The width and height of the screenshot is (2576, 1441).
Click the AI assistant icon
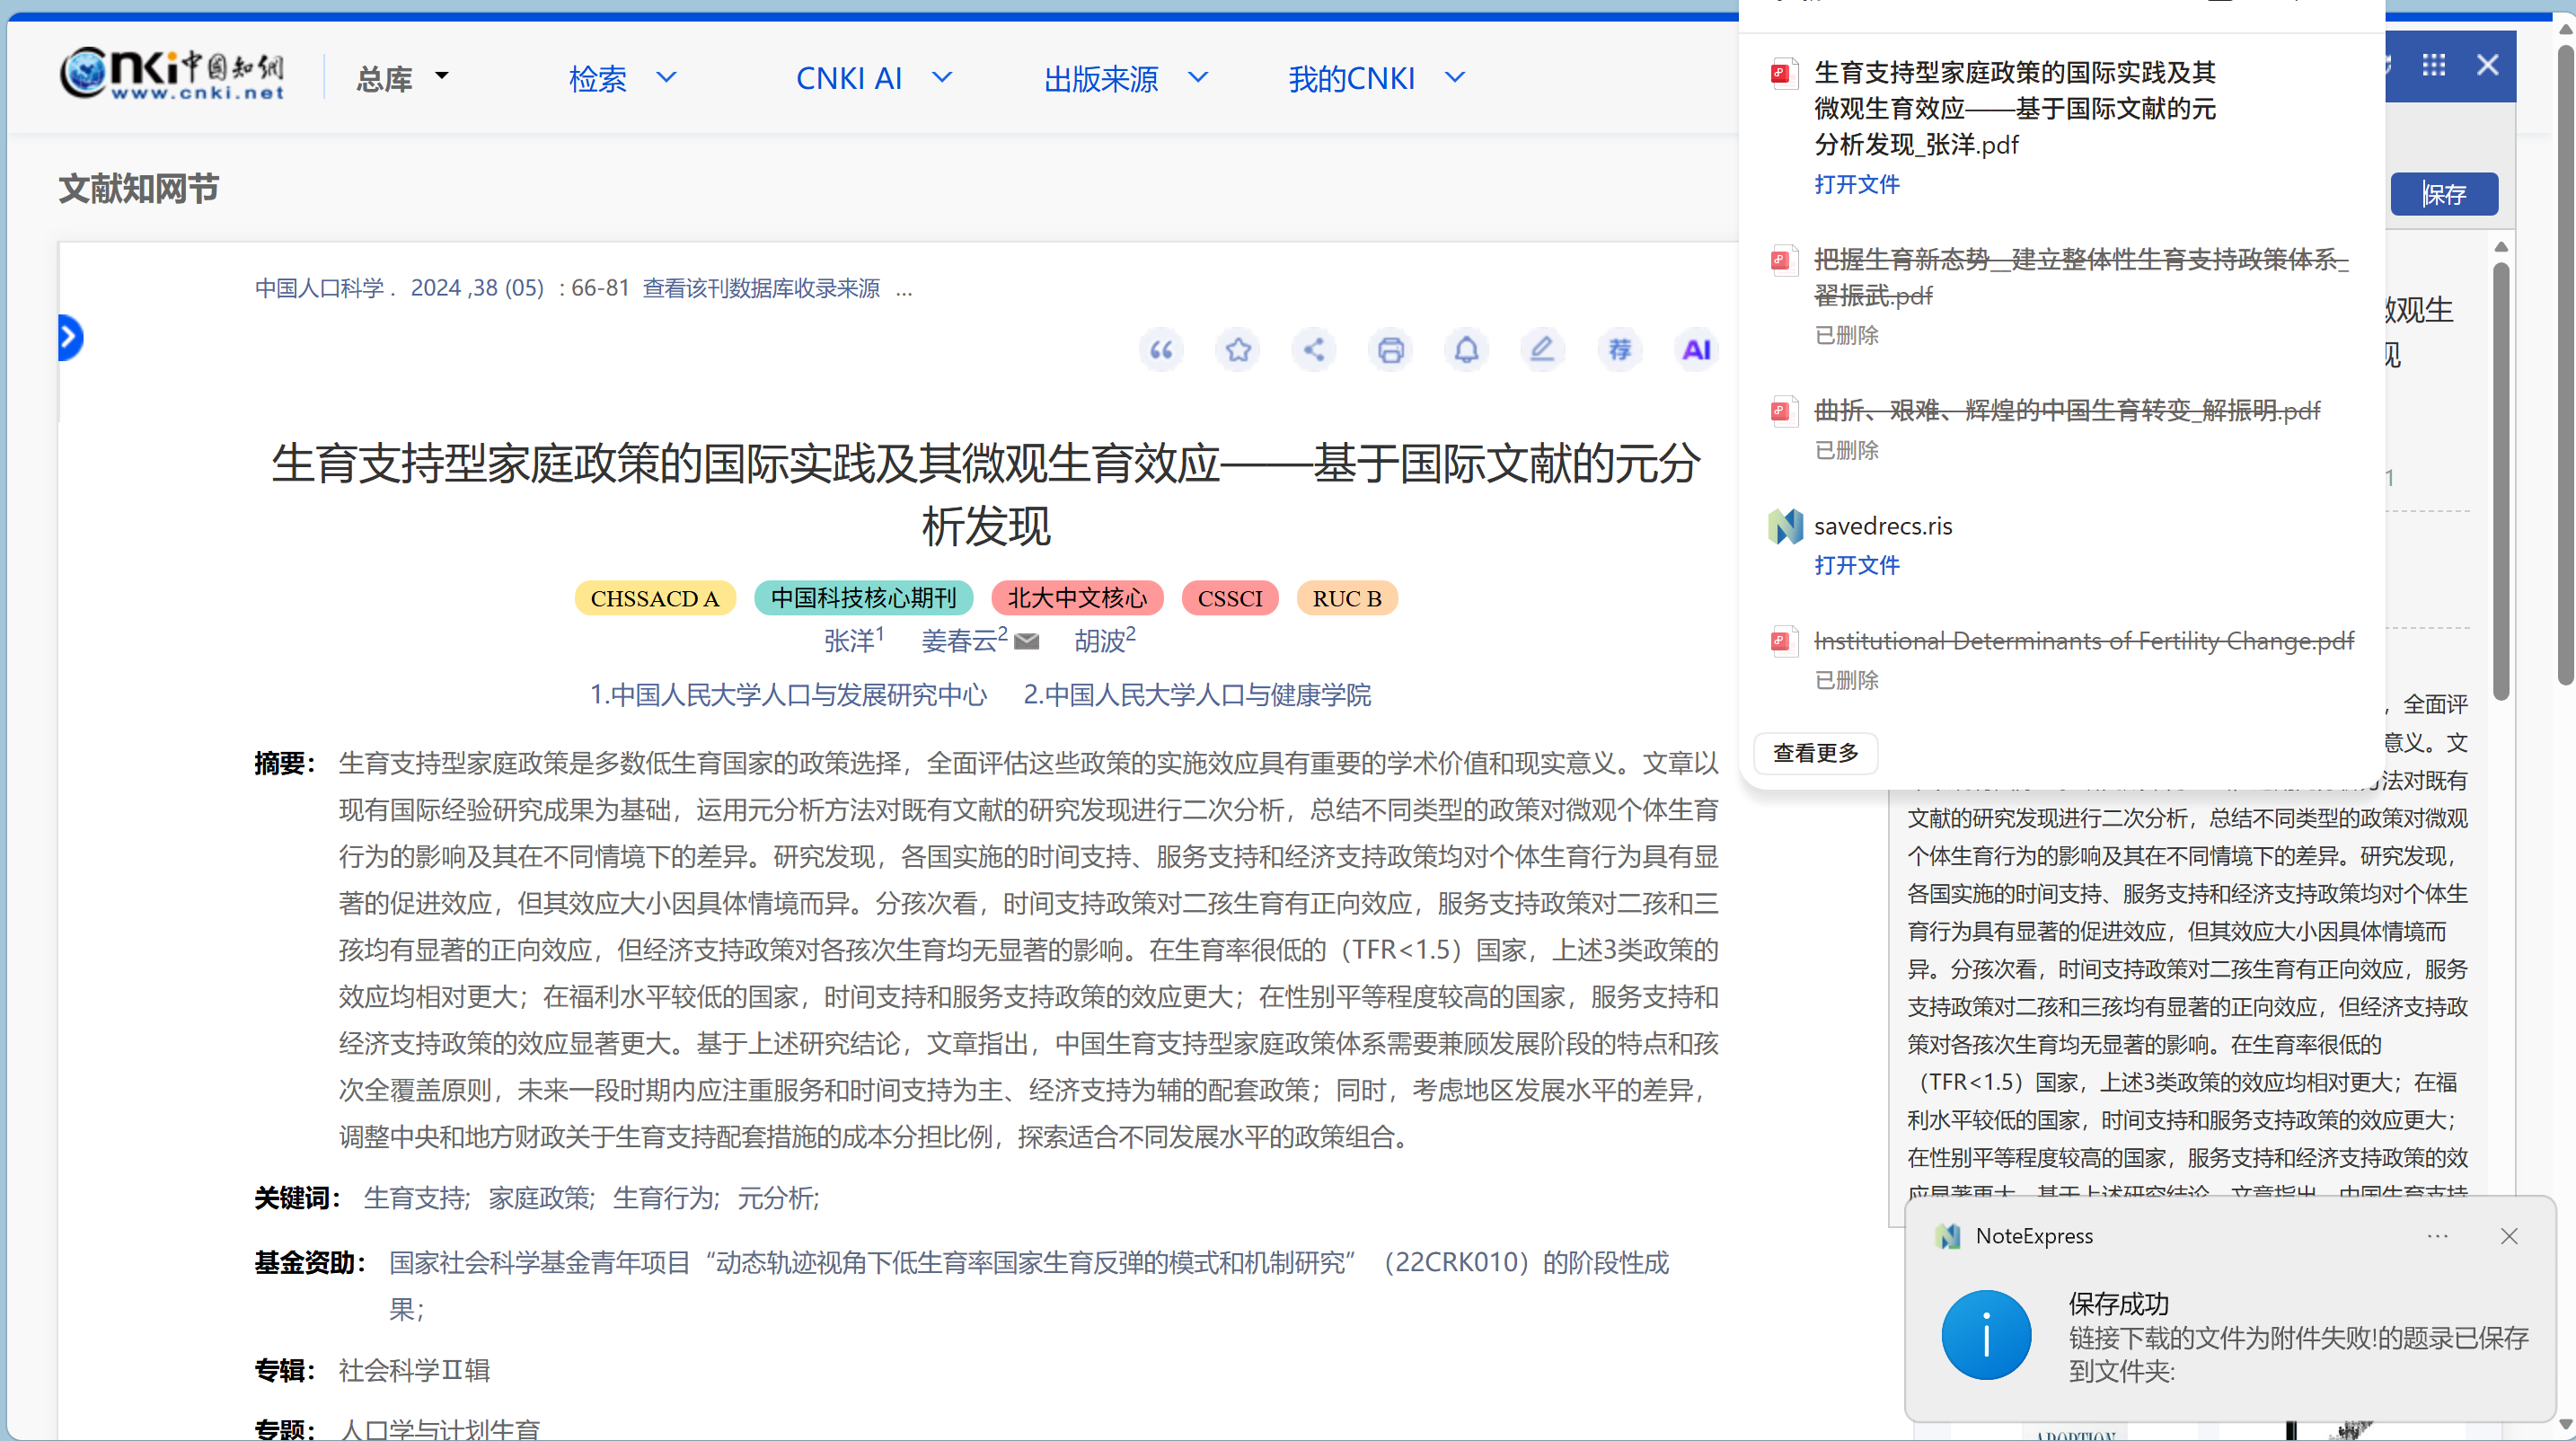(x=1697, y=350)
